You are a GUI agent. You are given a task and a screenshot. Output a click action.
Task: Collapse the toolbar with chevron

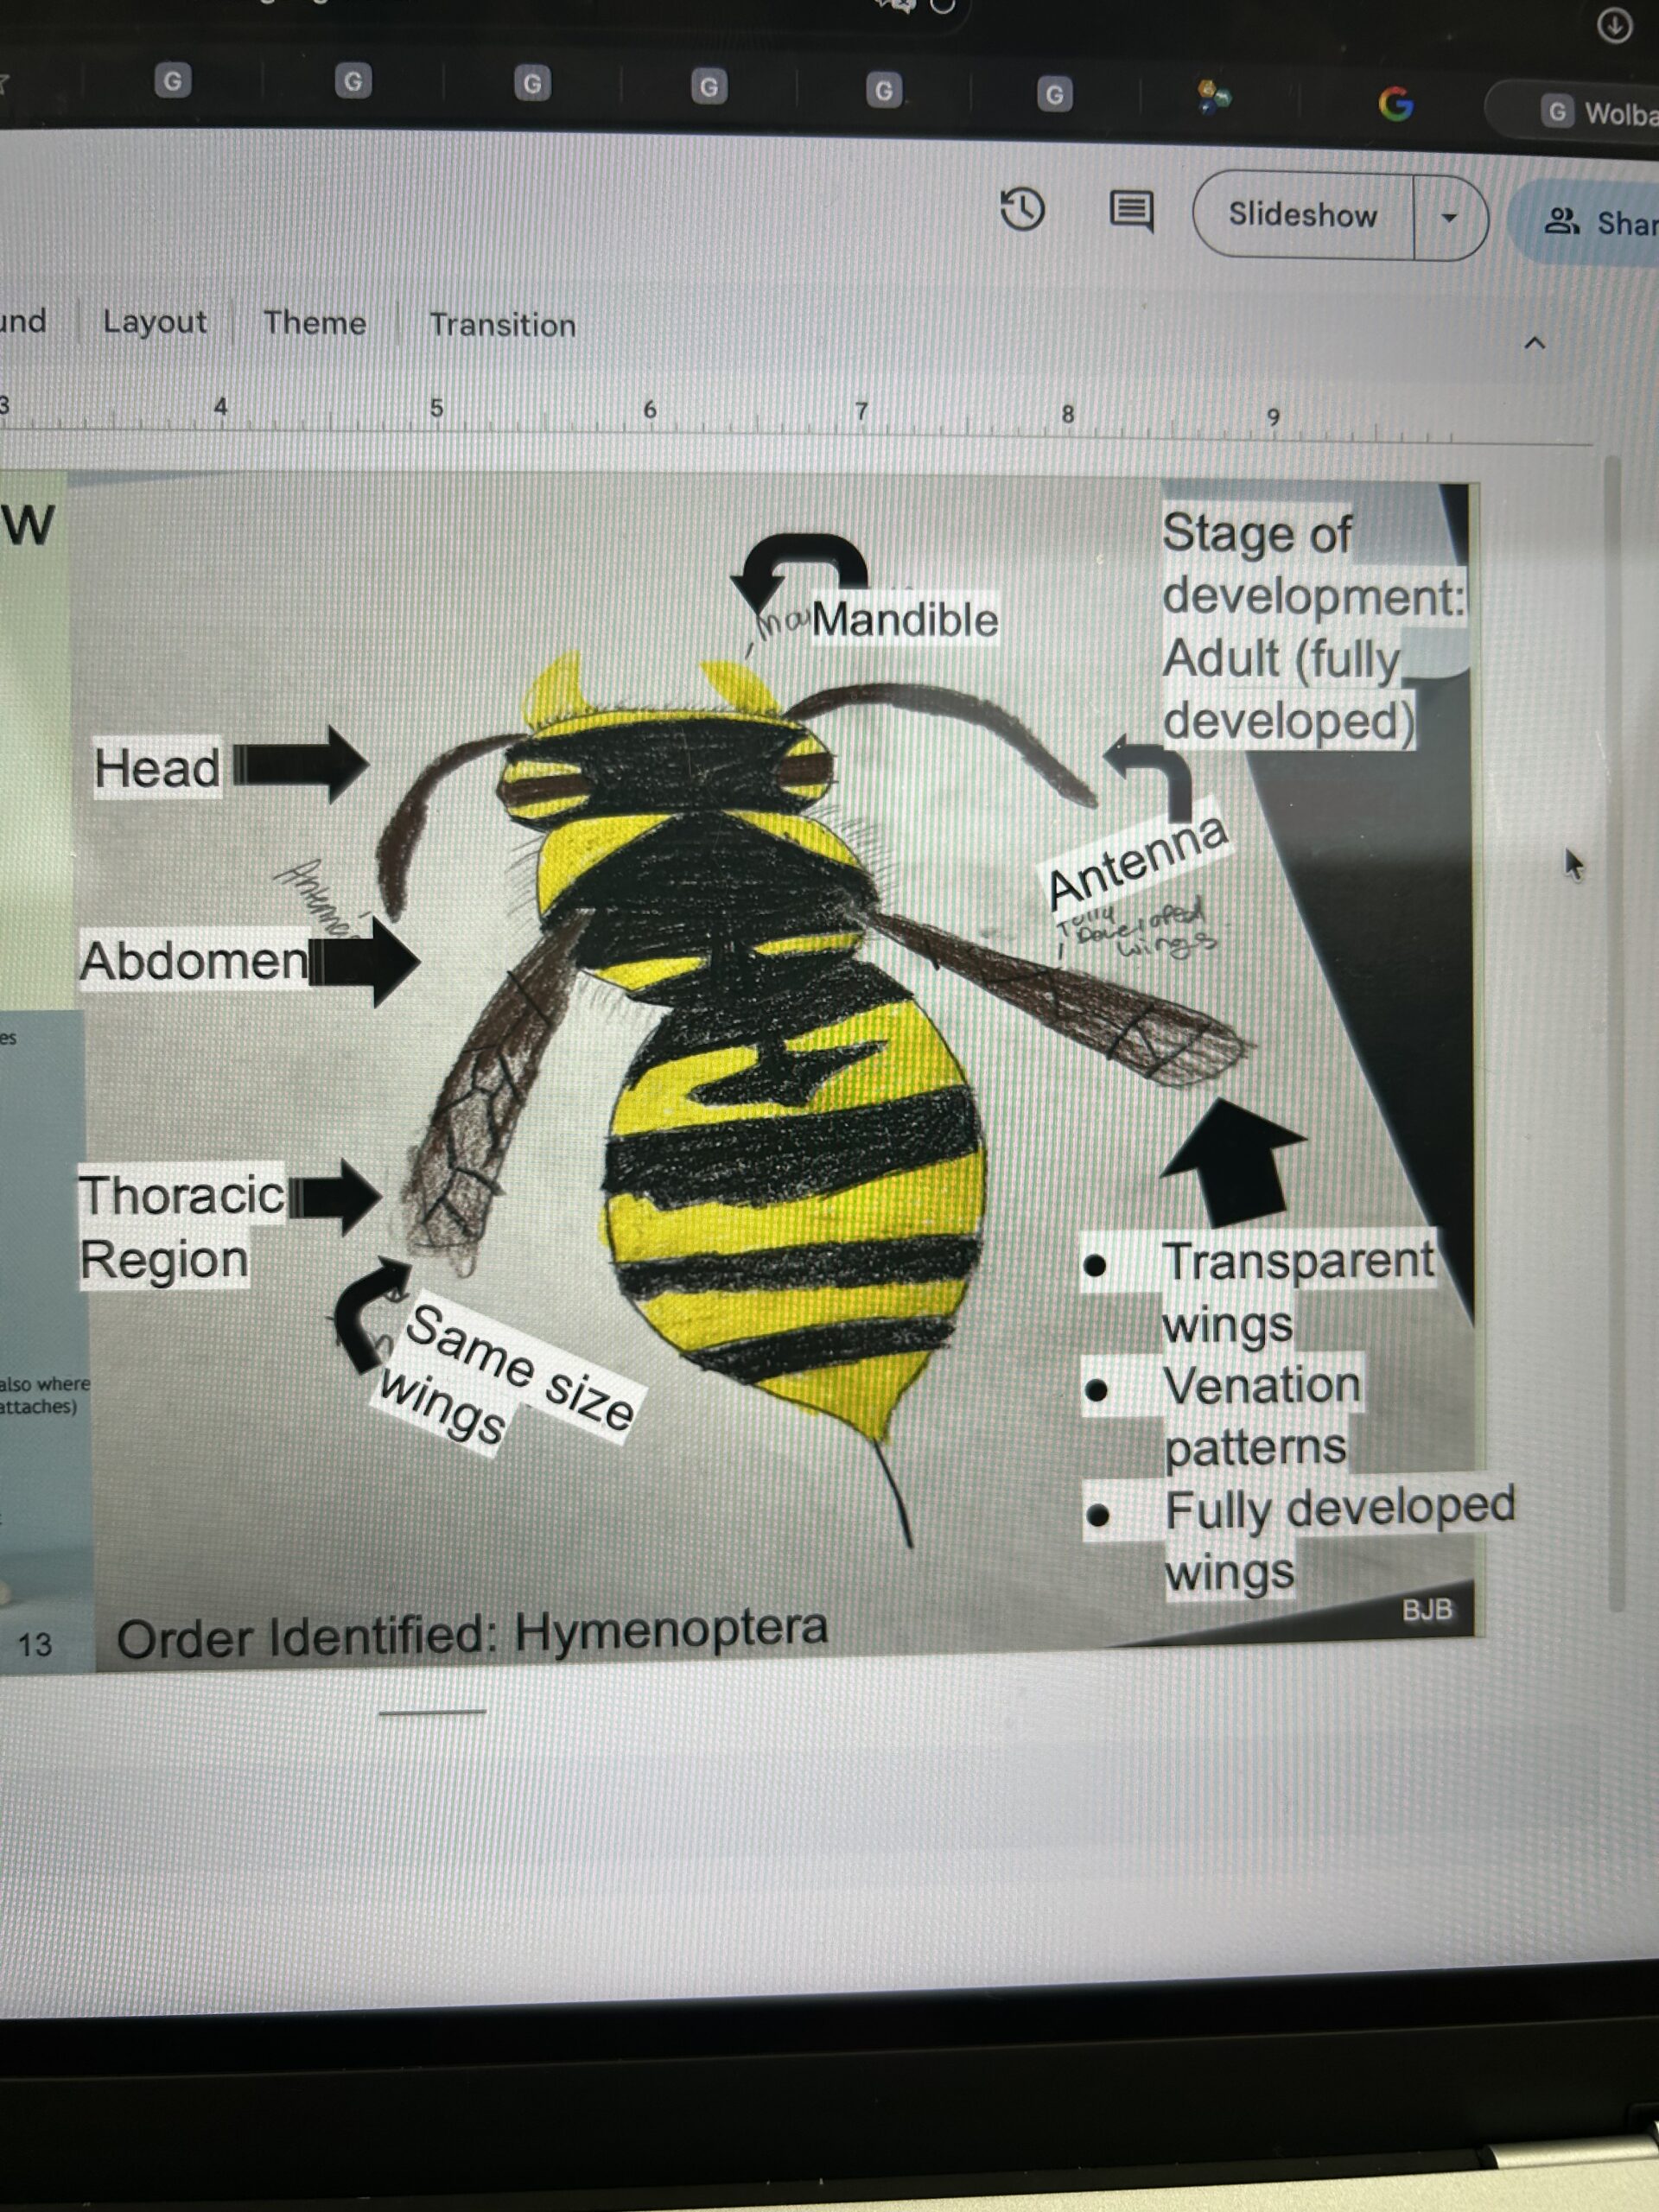tap(1534, 343)
